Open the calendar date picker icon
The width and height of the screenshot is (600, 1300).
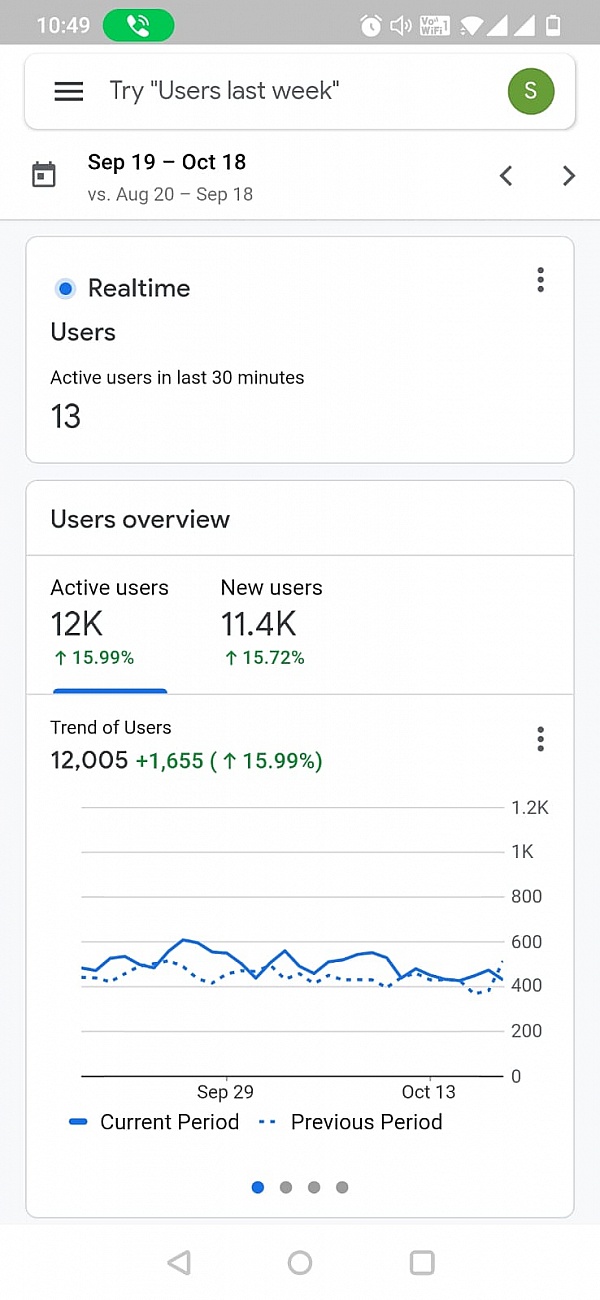(x=44, y=176)
